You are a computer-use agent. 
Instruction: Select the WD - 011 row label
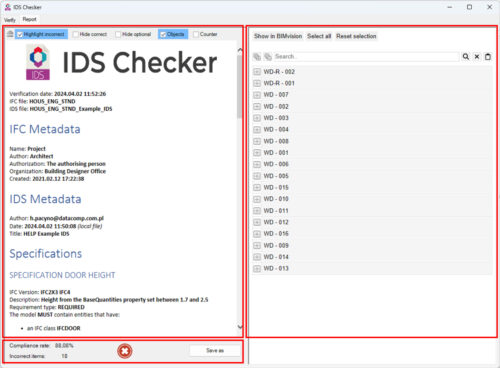tap(276, 211)
